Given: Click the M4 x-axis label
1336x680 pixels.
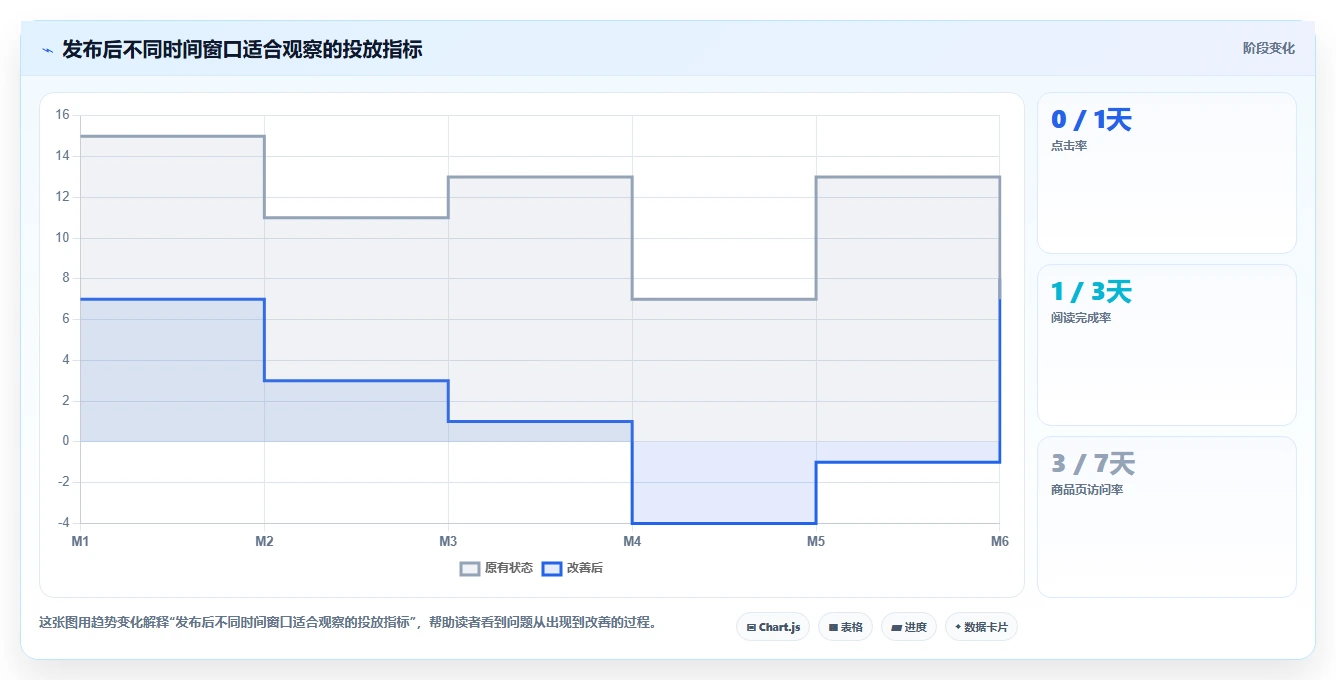Looking at the screenshot, I should [632, 541].
